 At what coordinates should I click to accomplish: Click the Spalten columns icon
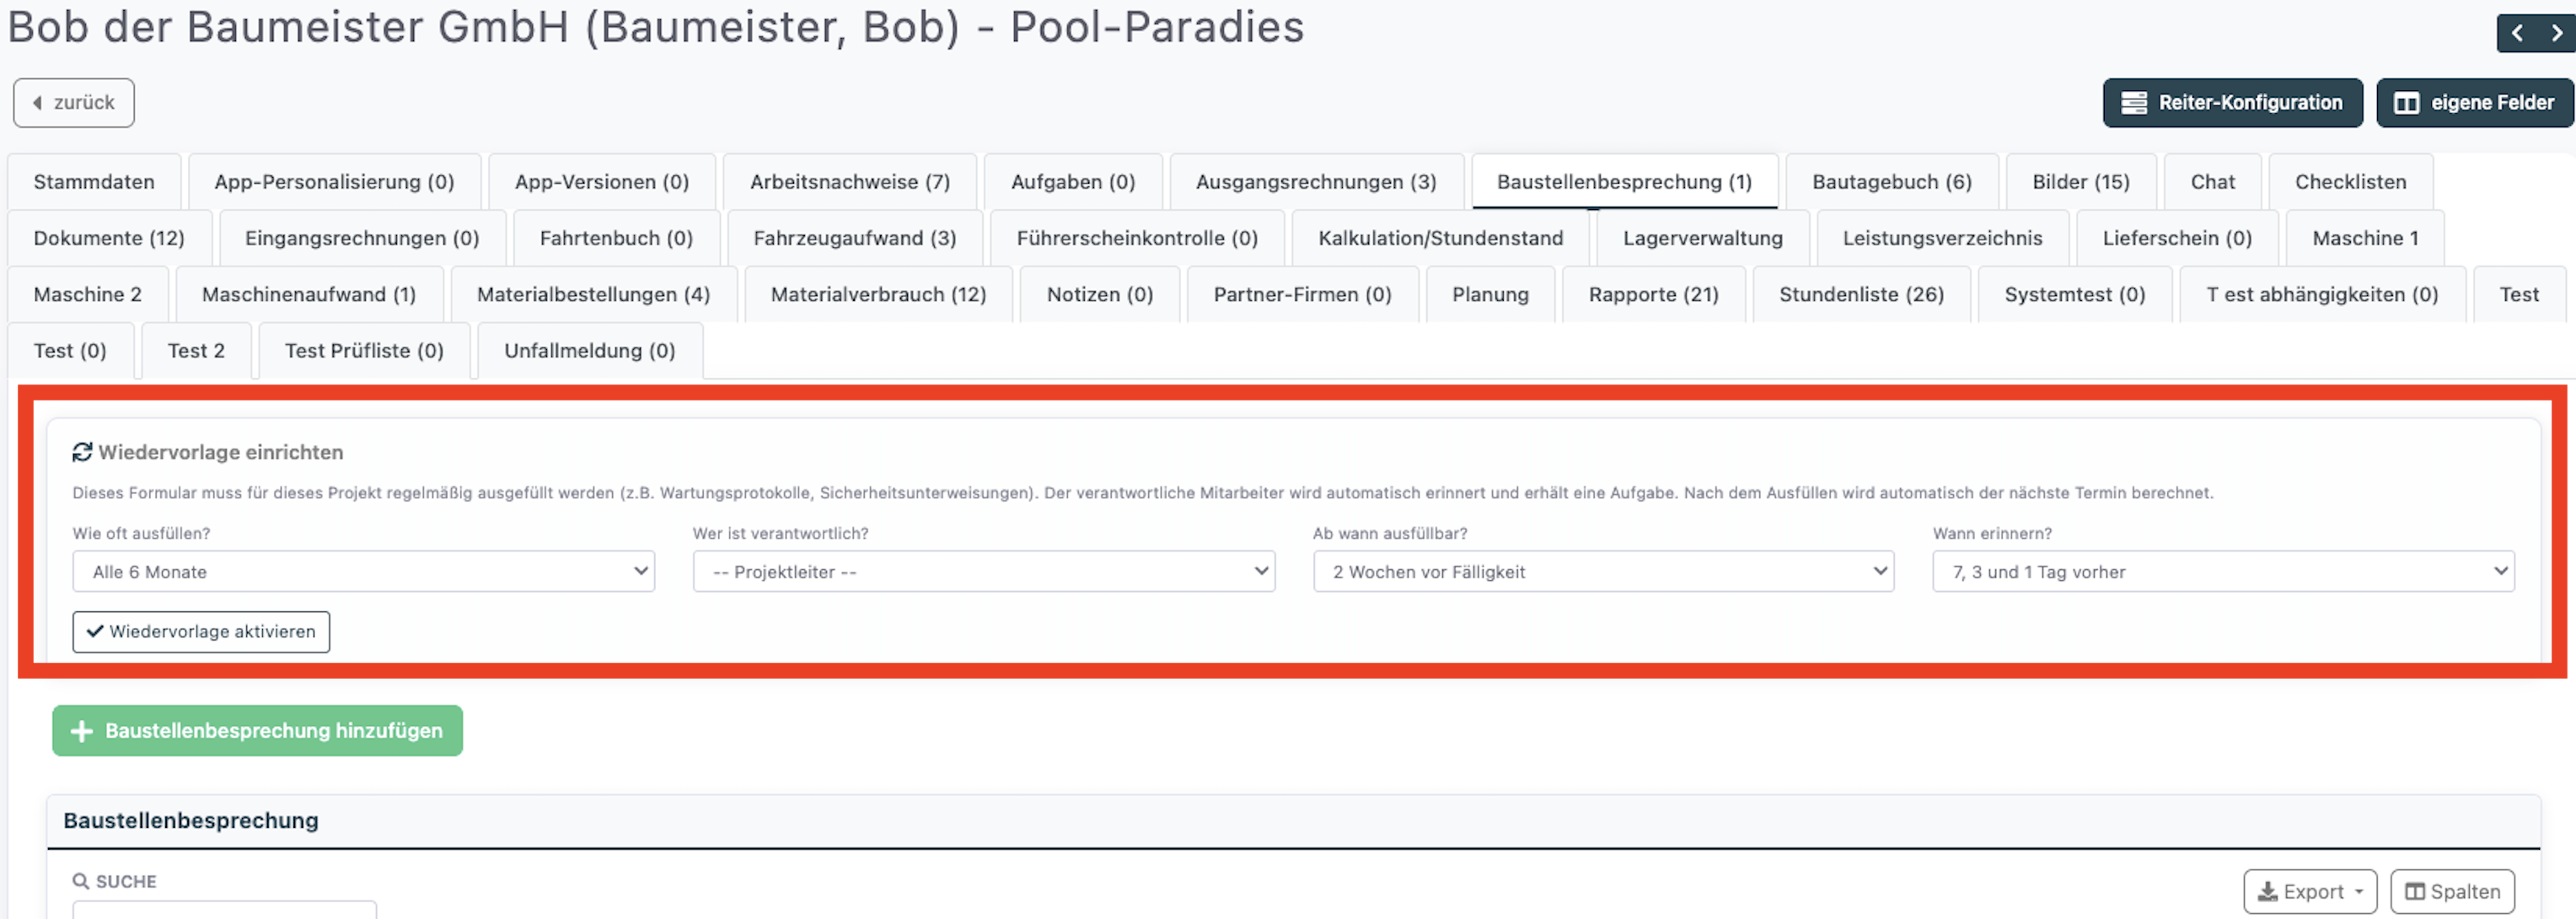[2414, 891]
